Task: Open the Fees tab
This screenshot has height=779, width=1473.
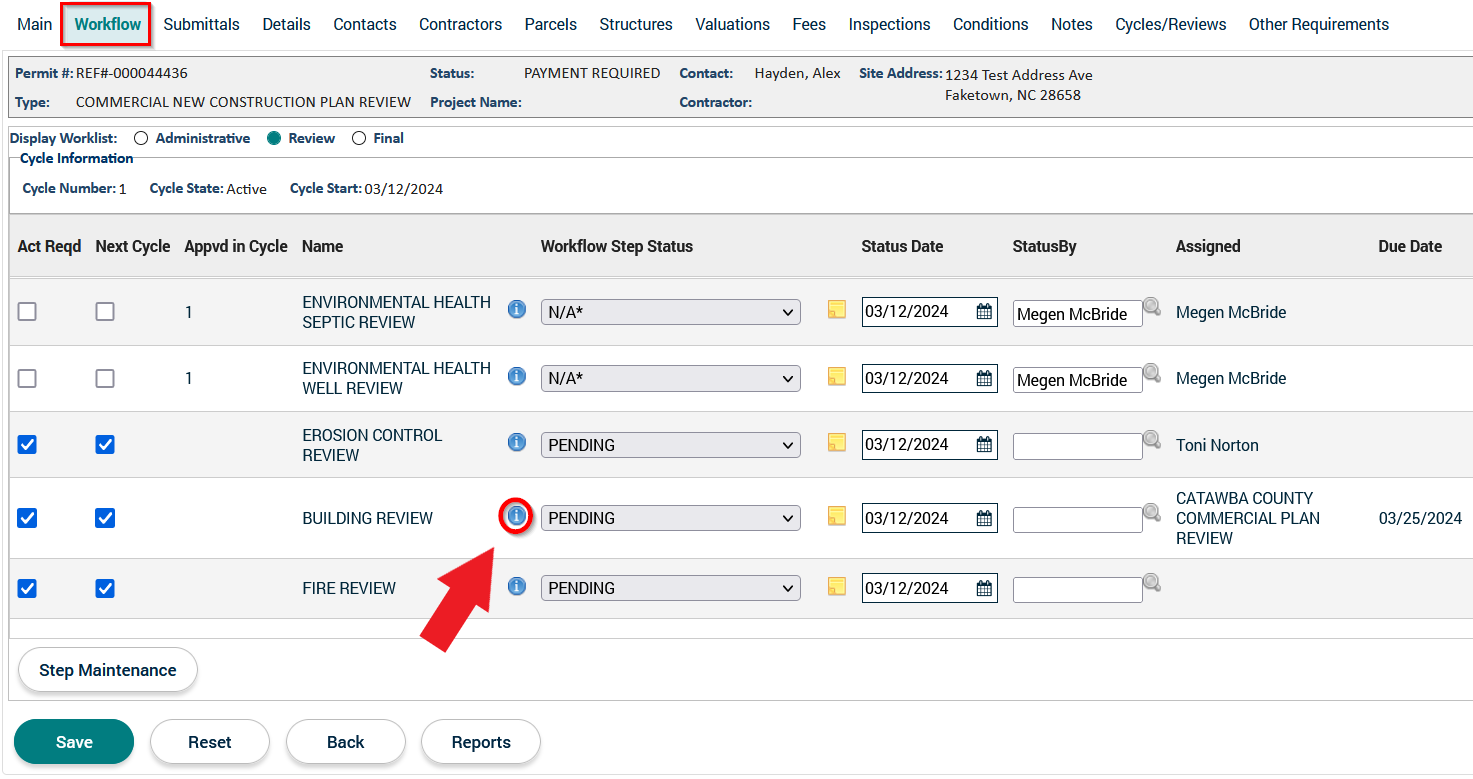Action: (809, 24)
